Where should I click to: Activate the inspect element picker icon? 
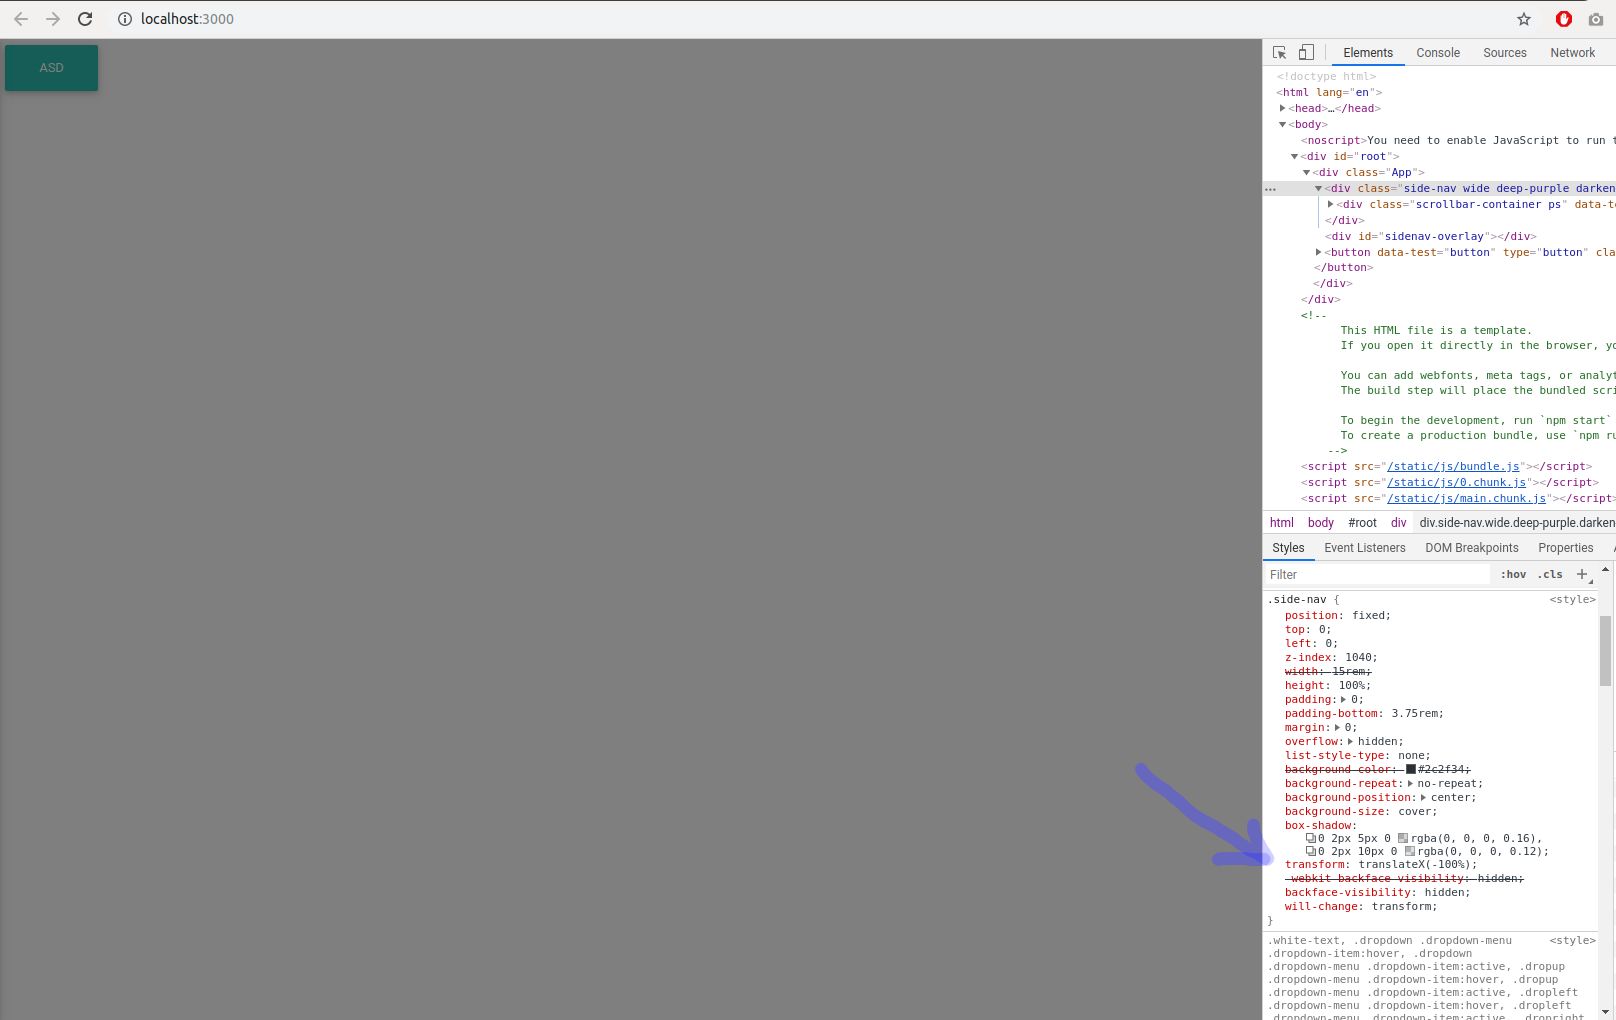click(1279, 52)
